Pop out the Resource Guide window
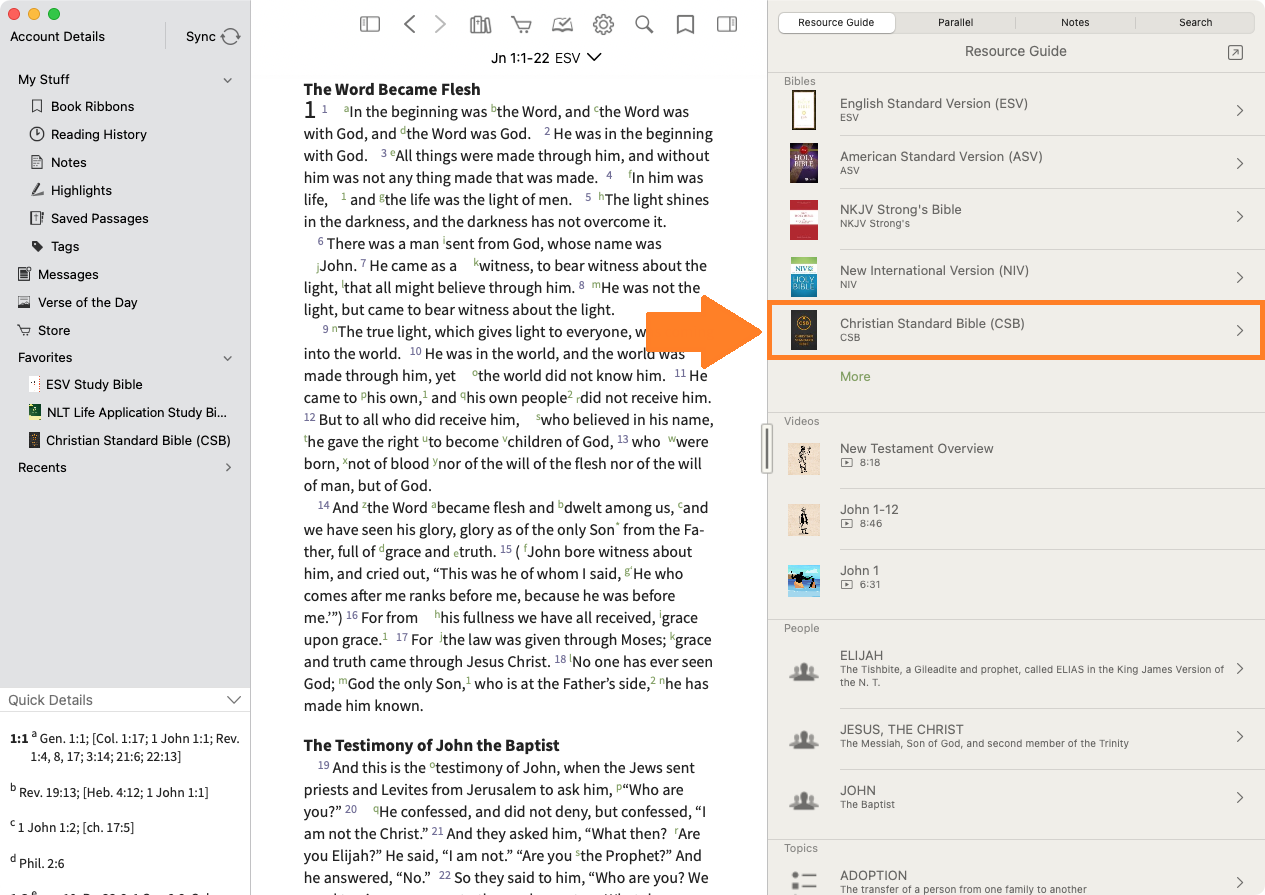Image resolution: width=1265 pixels, height=895 pixels. (1235, 52)
